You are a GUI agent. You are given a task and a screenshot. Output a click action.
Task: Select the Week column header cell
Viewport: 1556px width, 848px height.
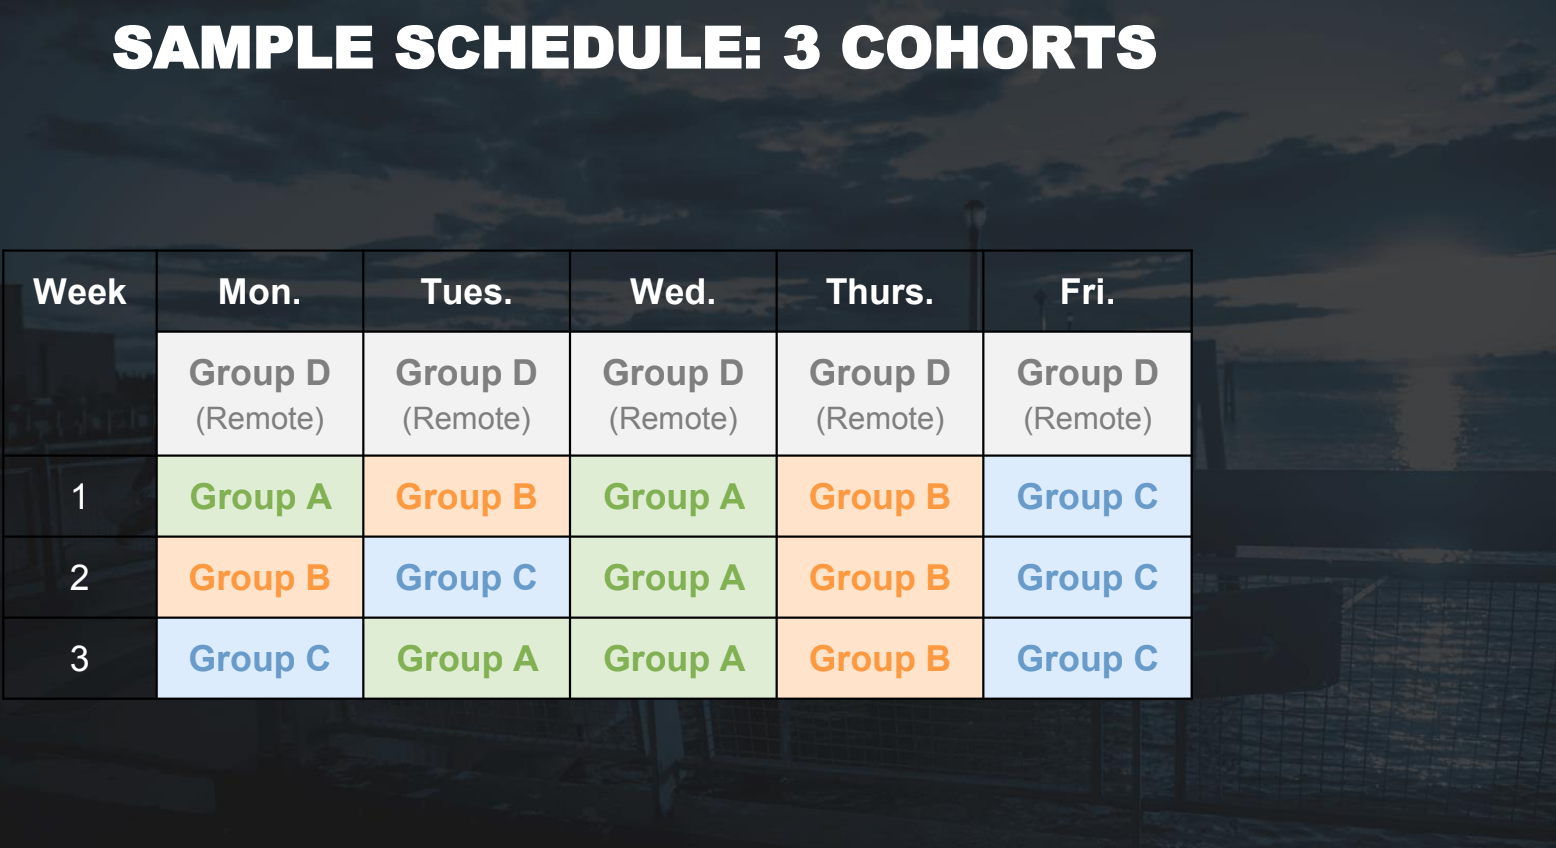[x=80, y=292]
